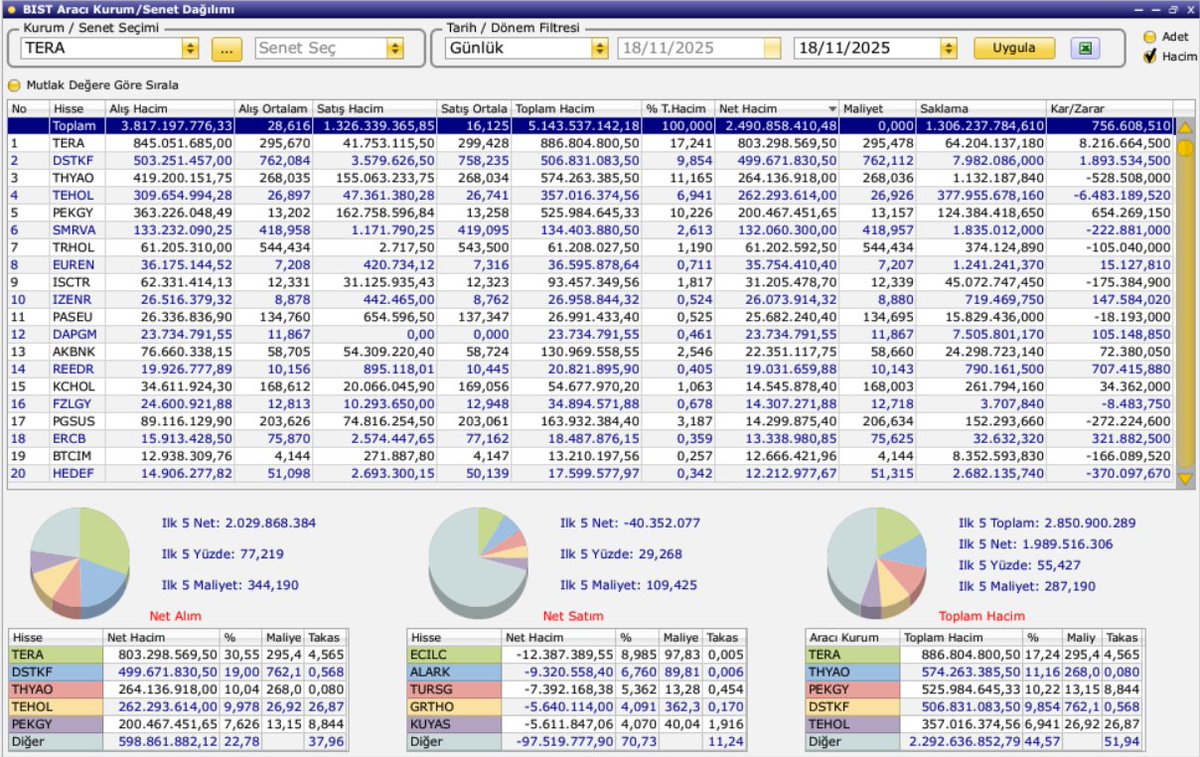Click the disabled start date field
Image resolution: width=1200 pixels, height=757 pixels.
699,48
